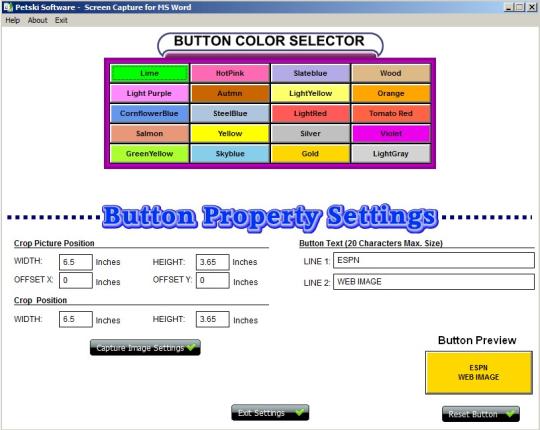
Task: Click the OFFSET X input field
Action: (76, 280)
